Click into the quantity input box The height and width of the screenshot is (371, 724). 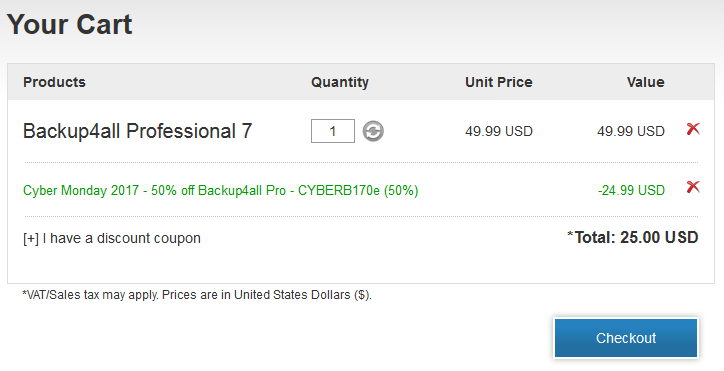coord(332,131)
